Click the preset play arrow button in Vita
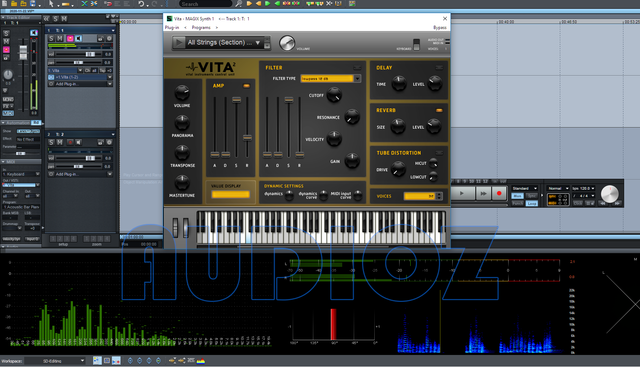 pyautogui.click(x=178, y=42)
